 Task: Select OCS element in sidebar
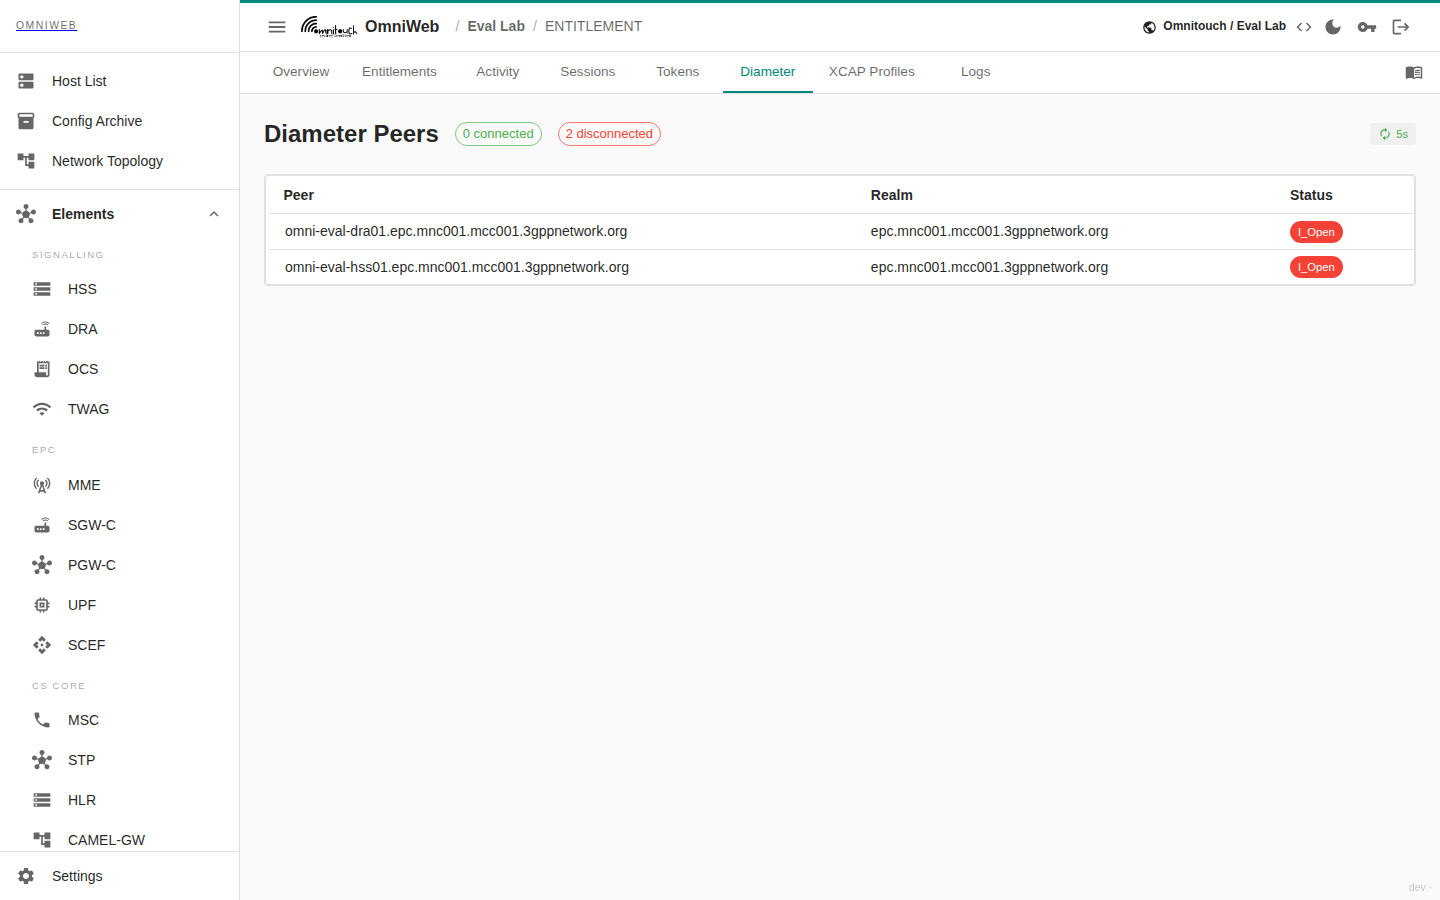120,369
